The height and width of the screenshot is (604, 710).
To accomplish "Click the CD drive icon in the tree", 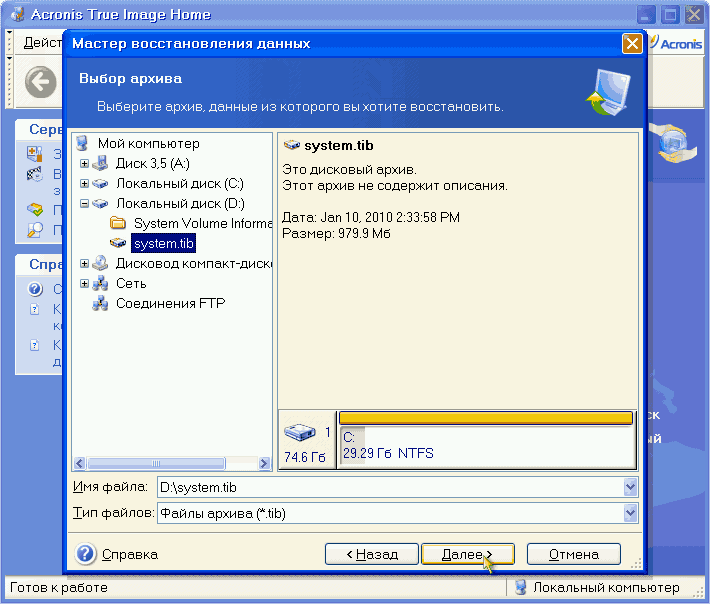I will (x=100, y=263).
